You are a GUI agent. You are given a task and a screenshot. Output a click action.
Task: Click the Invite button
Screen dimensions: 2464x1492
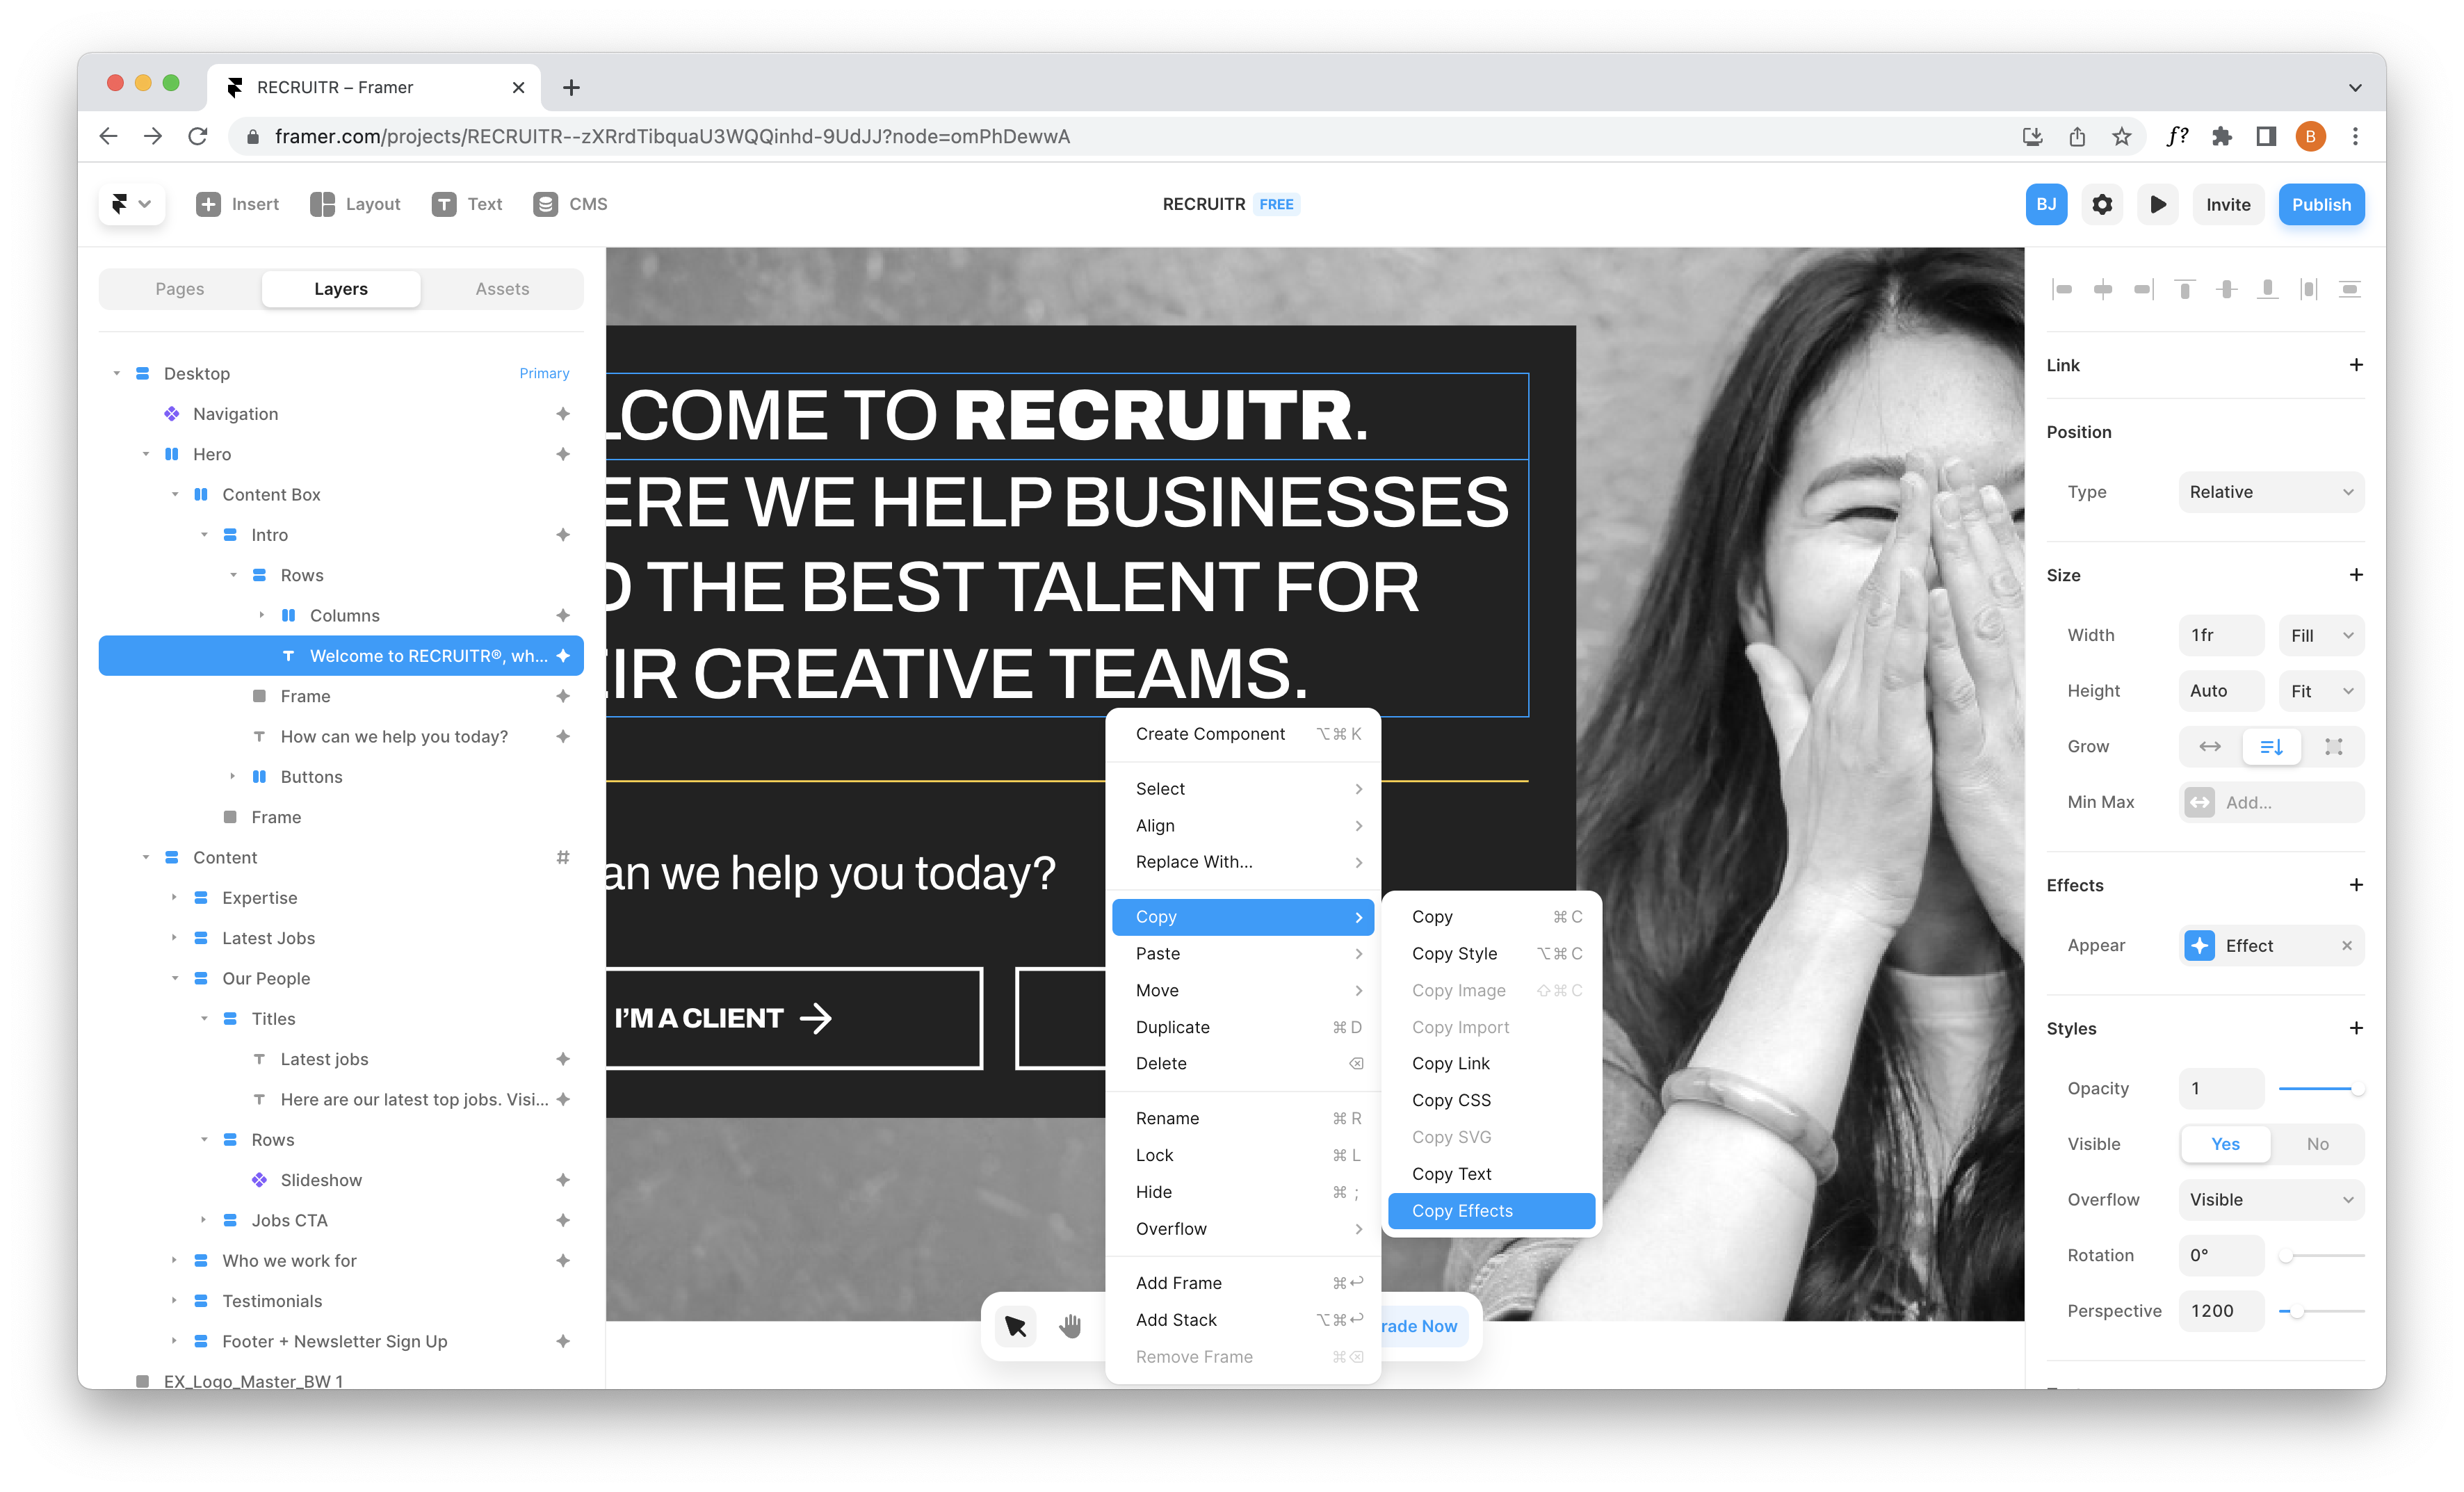click(2228, 204)
